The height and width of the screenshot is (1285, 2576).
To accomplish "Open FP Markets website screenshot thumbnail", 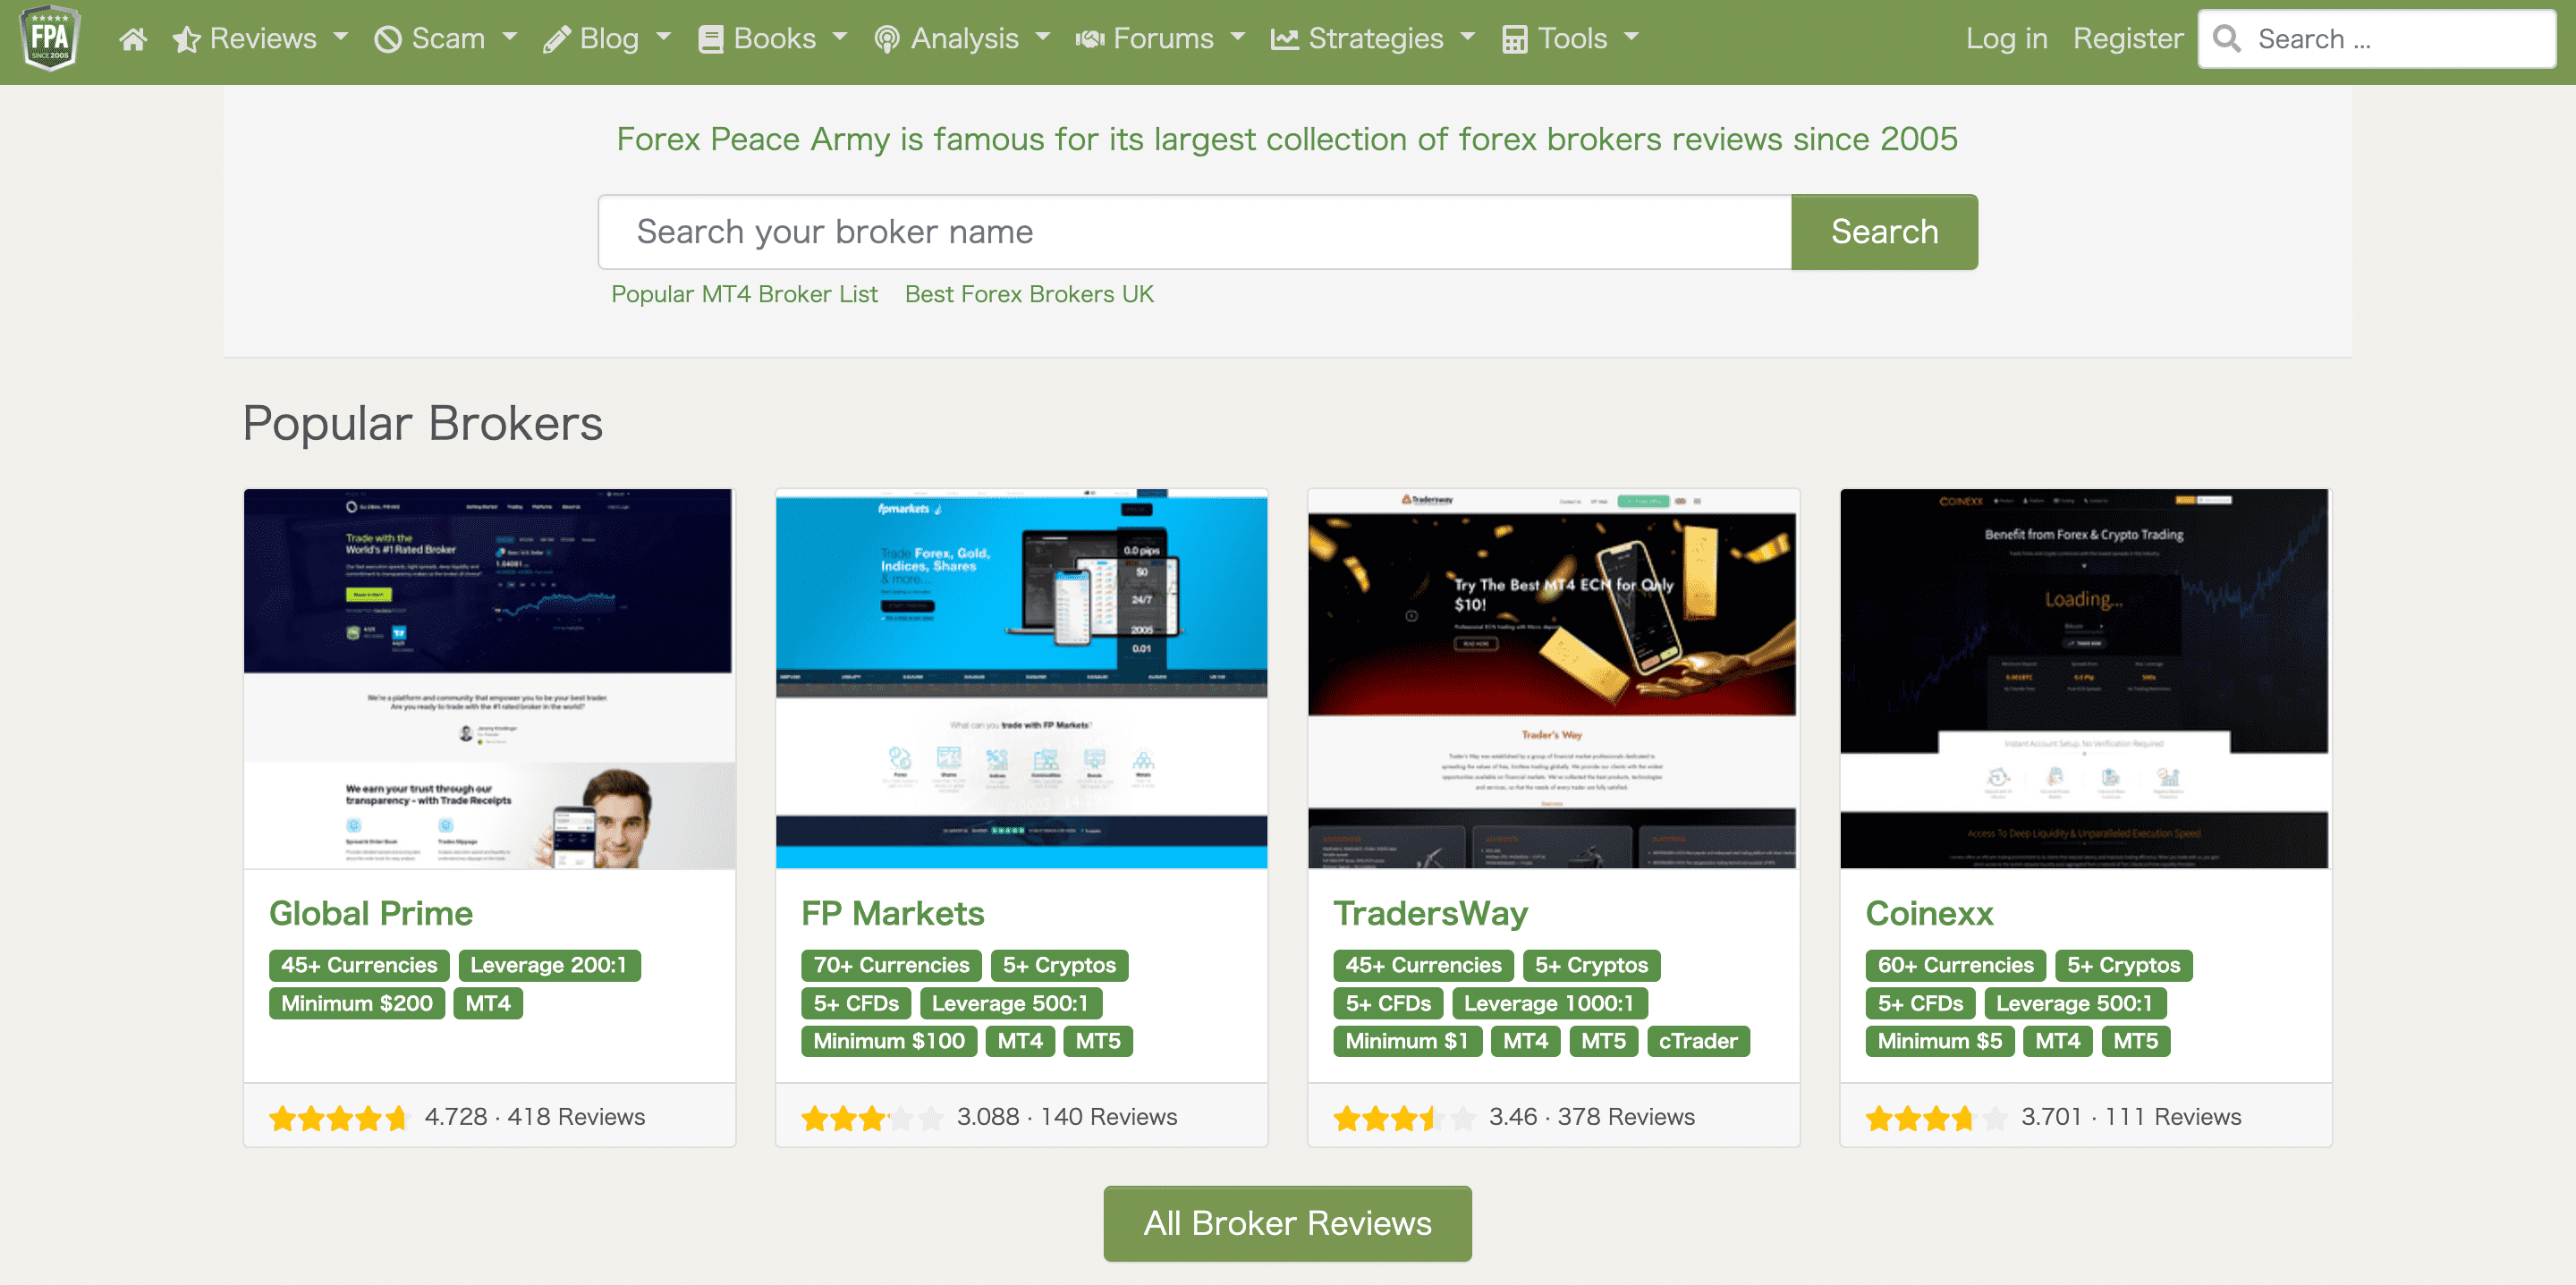I will [1021, 679].
